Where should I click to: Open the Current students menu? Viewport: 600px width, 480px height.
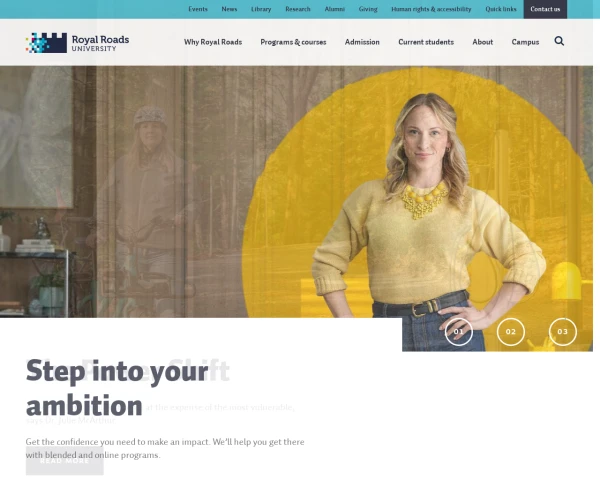pos(426,42)
